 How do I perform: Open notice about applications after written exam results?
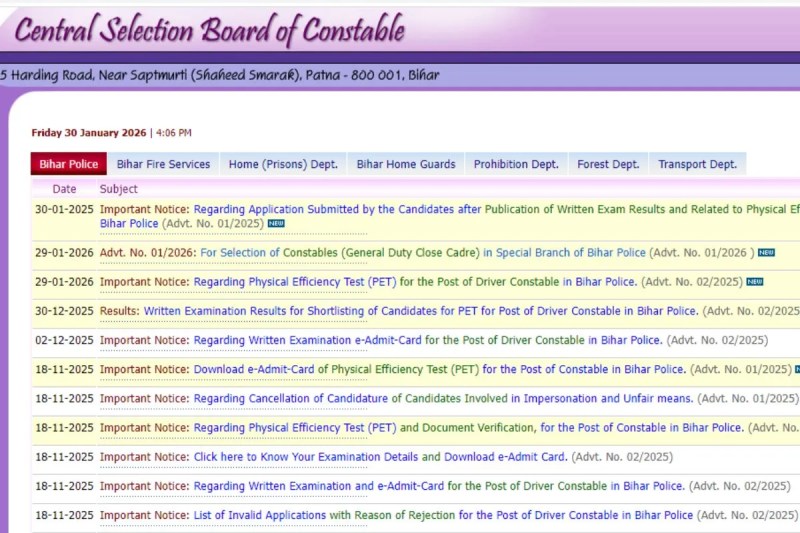click(x=449, y=216)
